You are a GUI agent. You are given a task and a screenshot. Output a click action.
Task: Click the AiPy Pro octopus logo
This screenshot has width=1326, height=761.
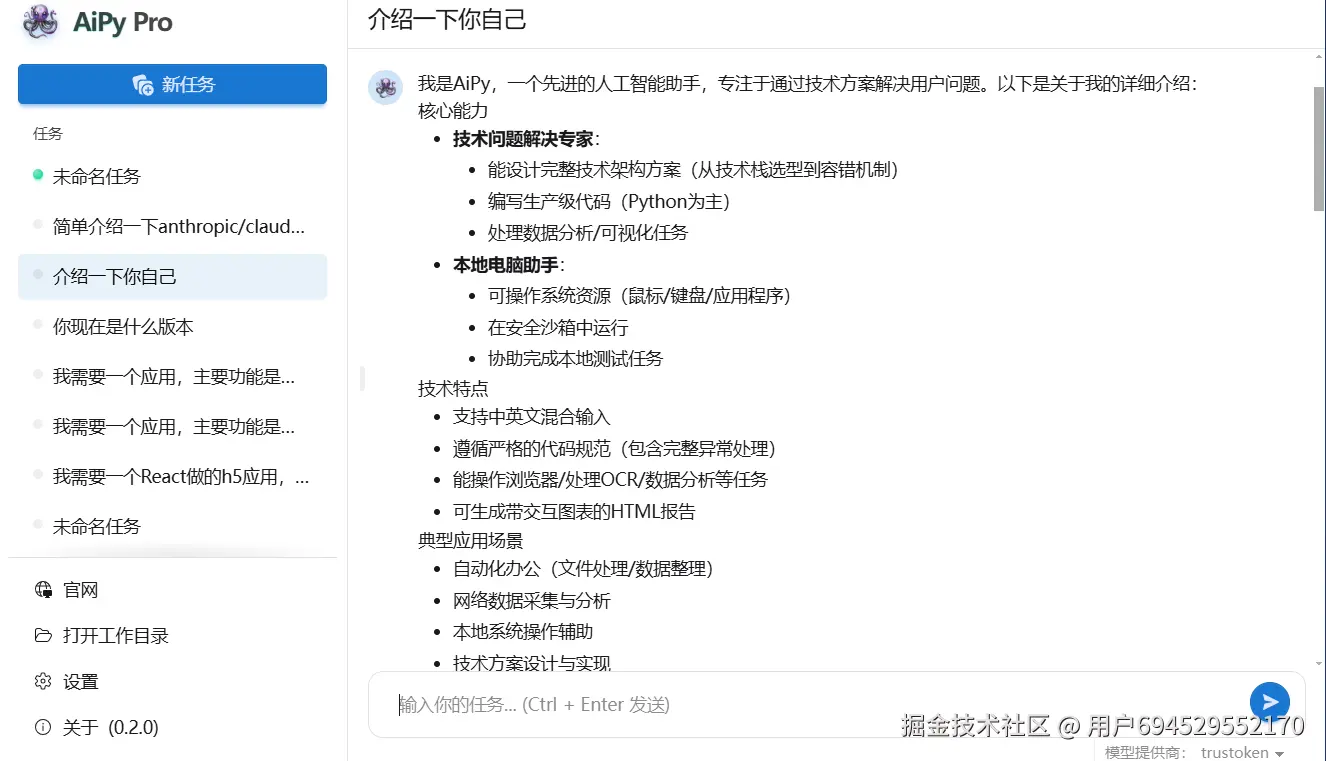tap(41, 23)
